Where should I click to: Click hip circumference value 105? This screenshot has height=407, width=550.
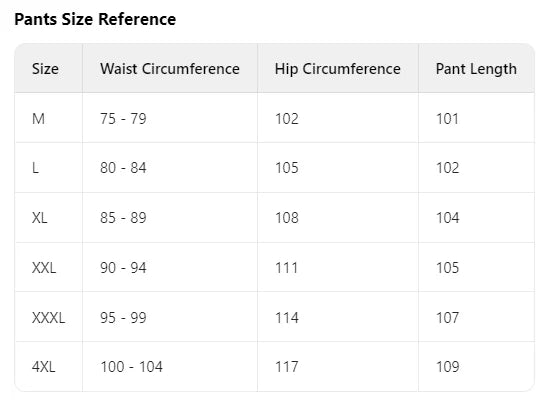(x=287, y=168)
